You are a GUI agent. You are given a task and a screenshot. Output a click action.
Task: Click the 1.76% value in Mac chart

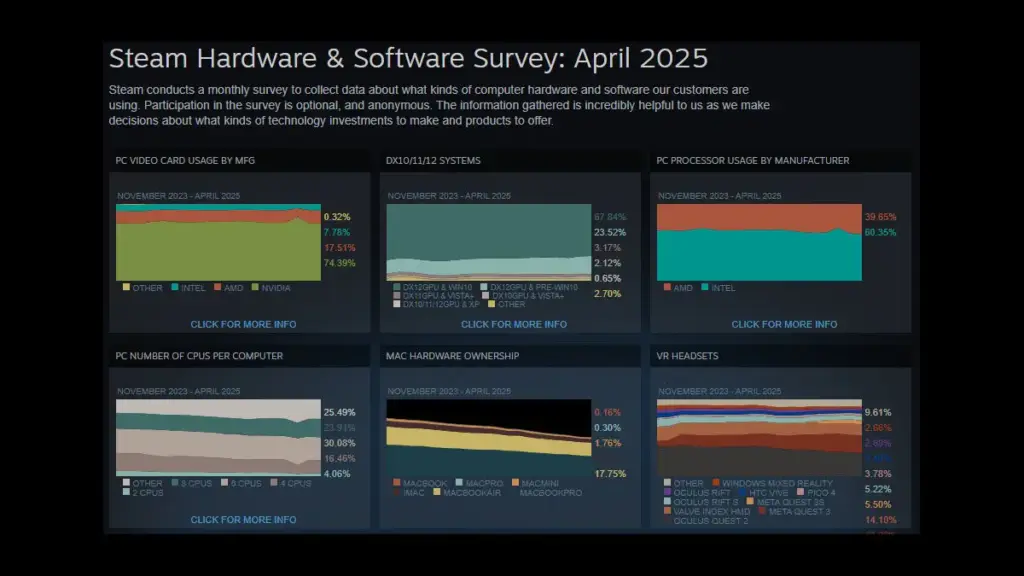607,443
